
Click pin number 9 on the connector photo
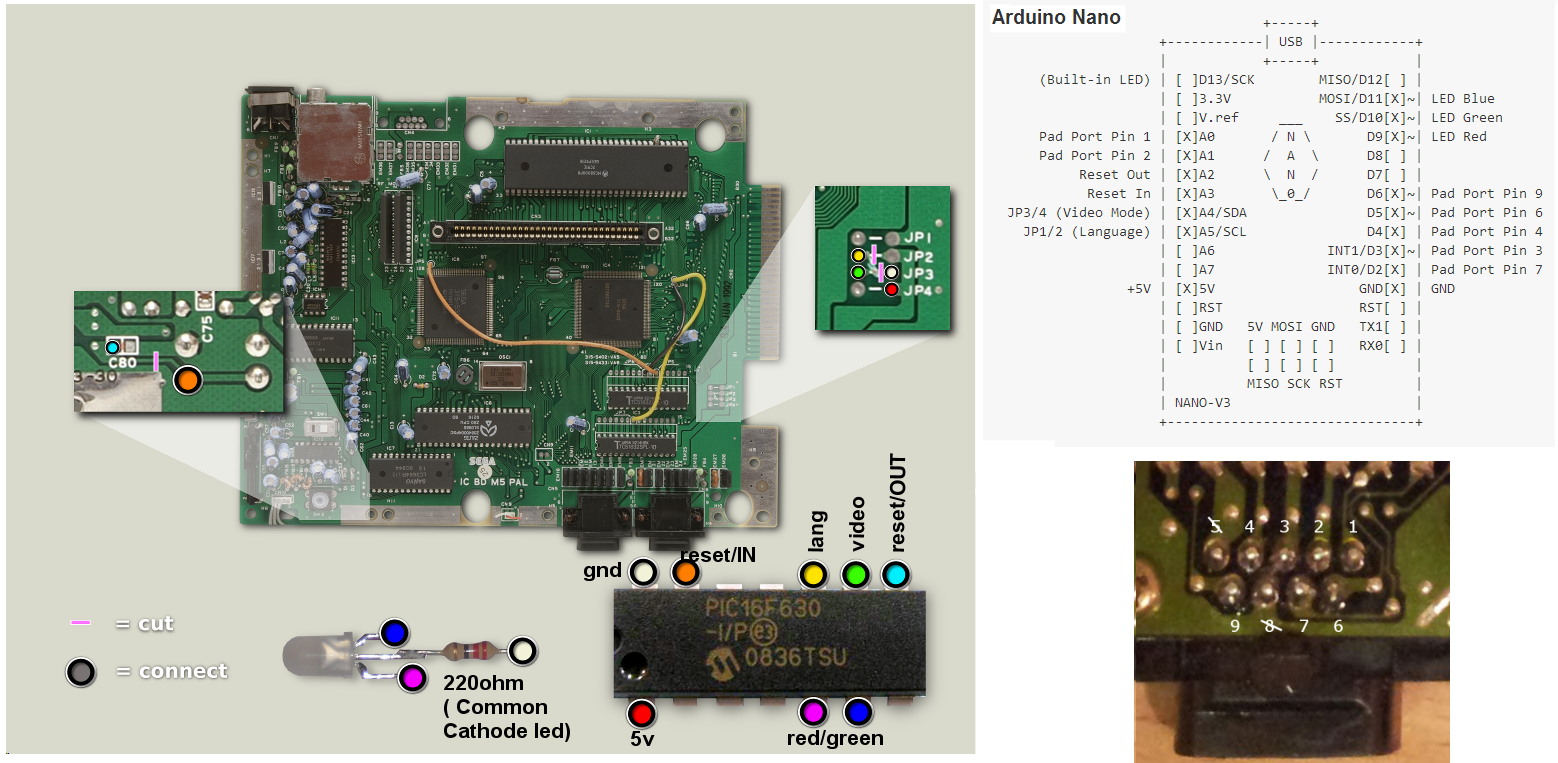pos(1236,626)
